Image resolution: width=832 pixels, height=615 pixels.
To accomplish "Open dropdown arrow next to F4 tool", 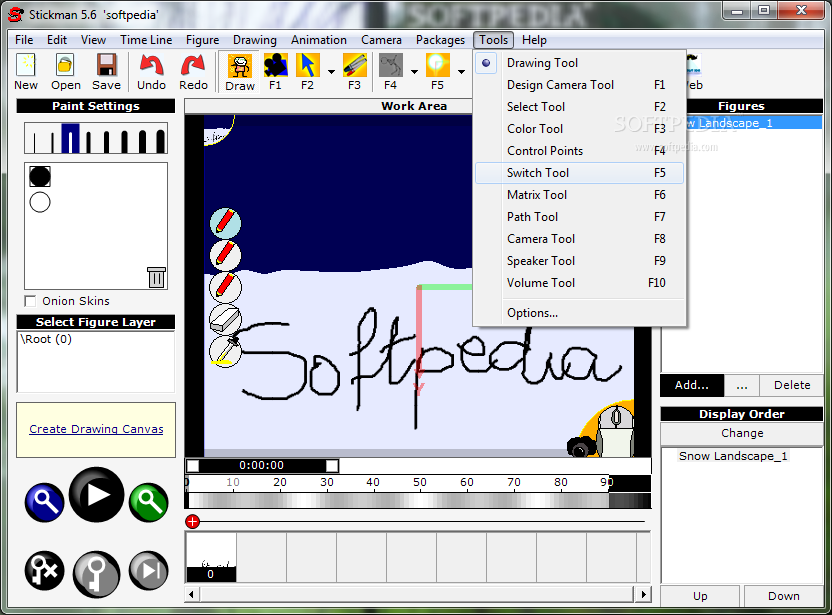I will (414, 72).
